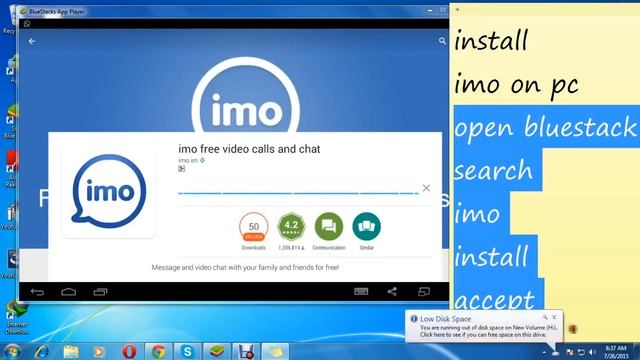Tap the Android back navigation button
Viewport: 640px width, 360px height.
point(37,292)
